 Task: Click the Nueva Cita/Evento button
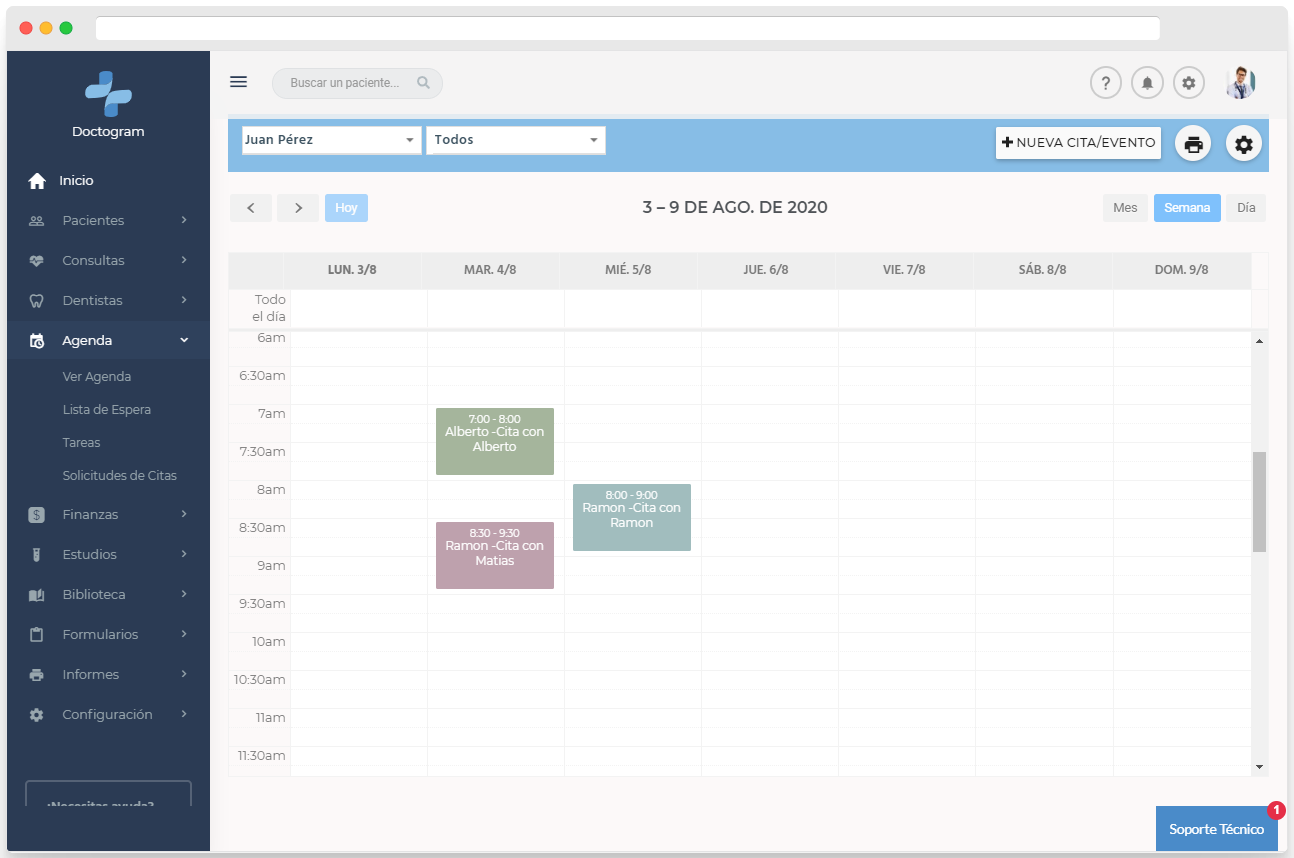point(1078,143)
